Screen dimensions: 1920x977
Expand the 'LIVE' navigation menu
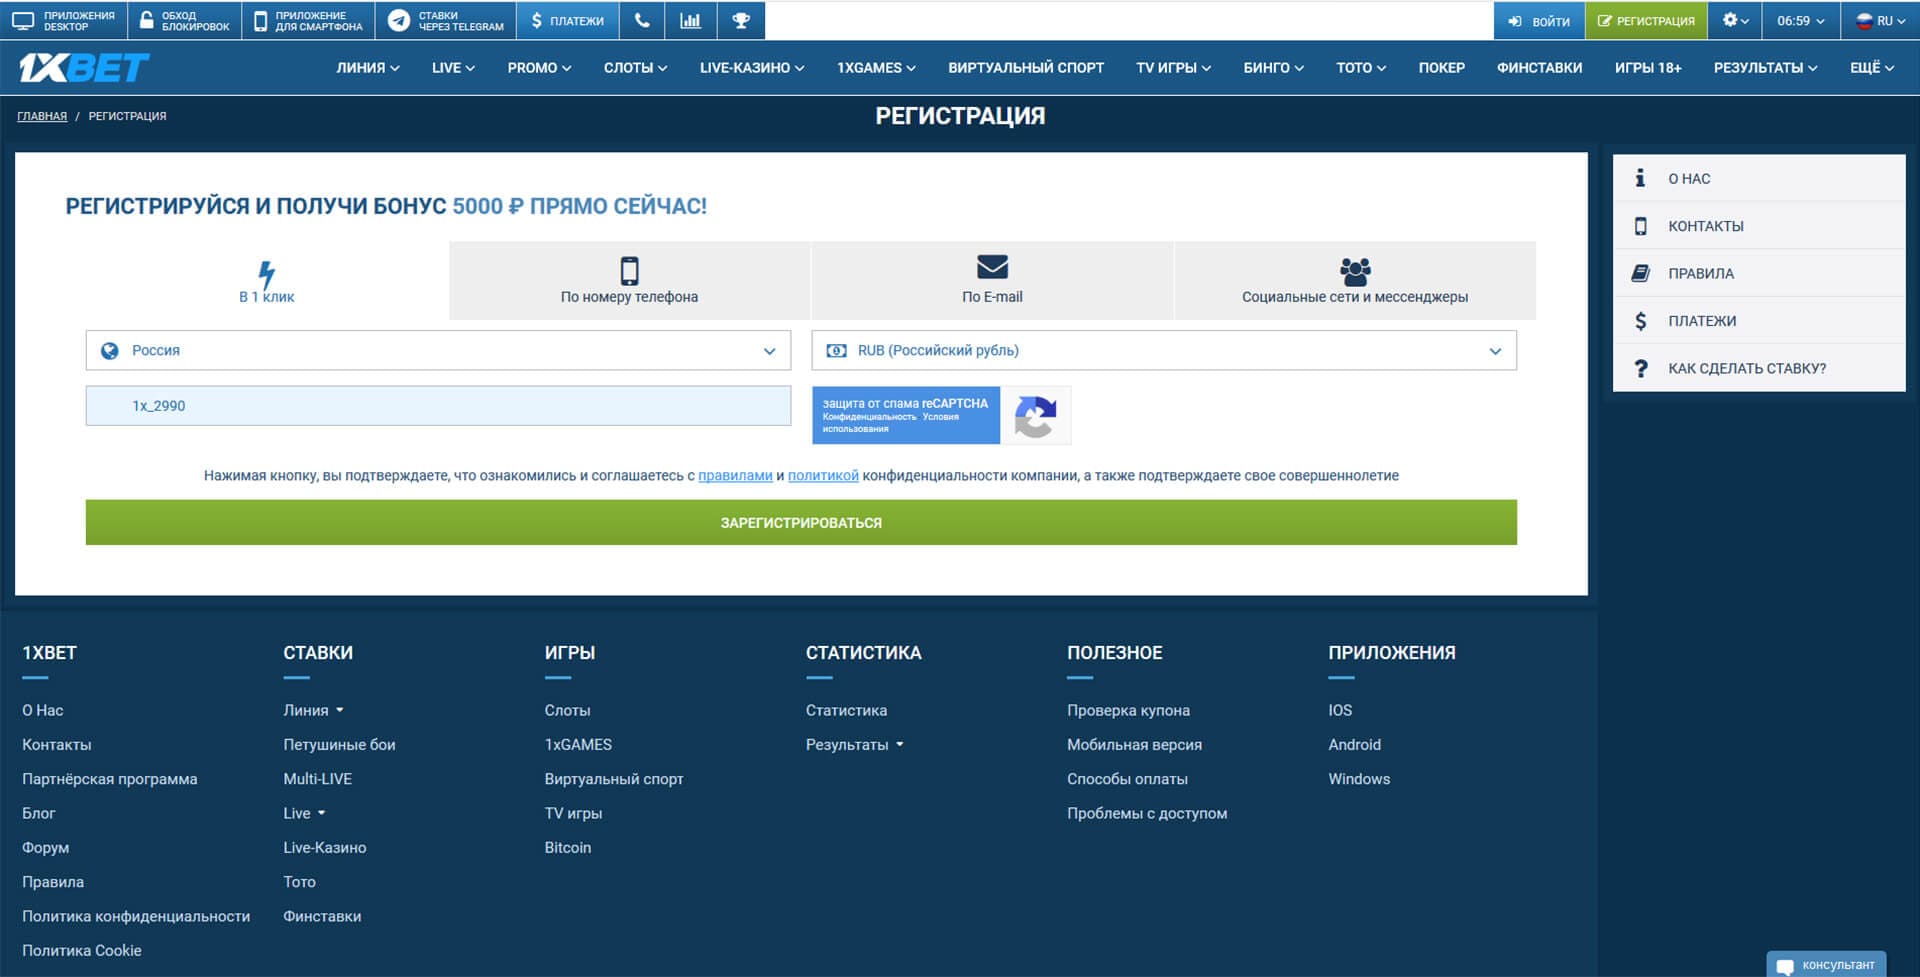click(453, 68)
